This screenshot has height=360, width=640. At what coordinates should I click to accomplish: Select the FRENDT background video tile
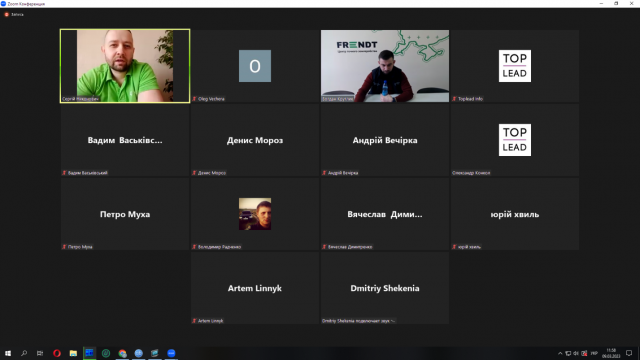coord(384,66)
